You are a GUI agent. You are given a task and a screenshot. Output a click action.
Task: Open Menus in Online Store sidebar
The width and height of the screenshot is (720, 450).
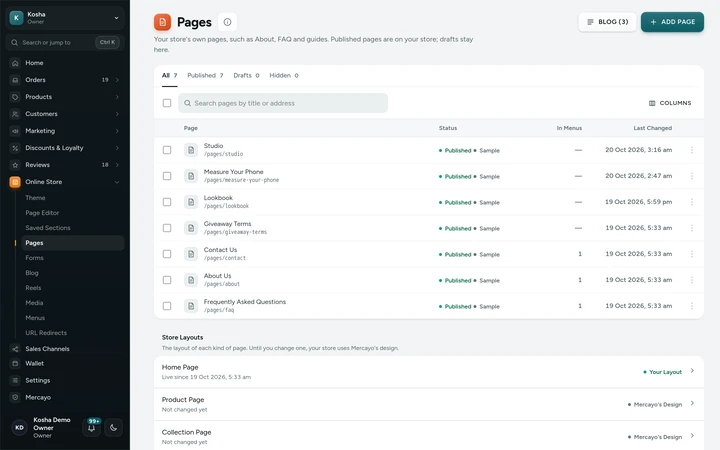[35, 318]
